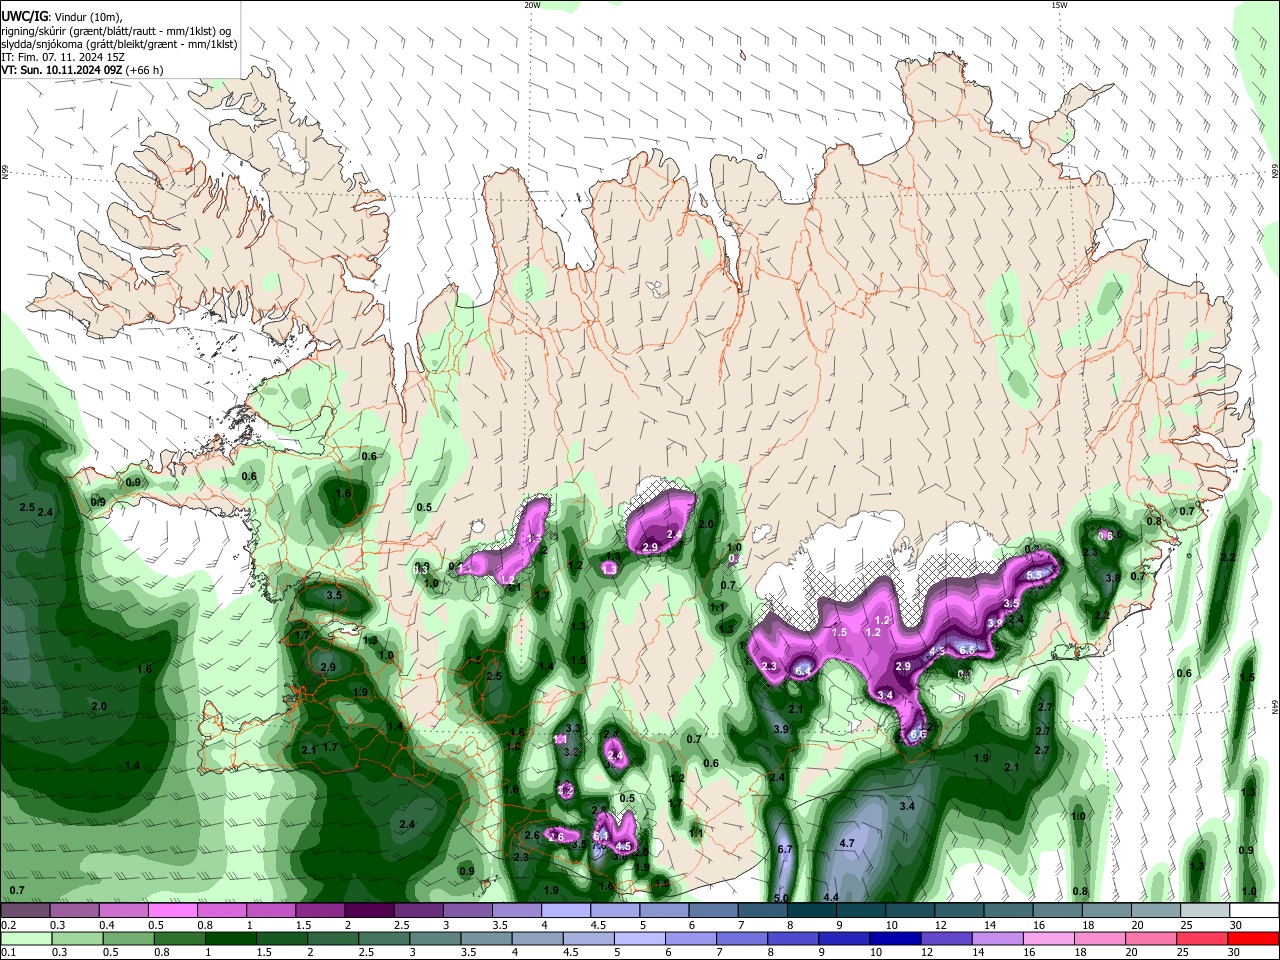Click the light violet 14 mm rain swatch

point(998,939)
